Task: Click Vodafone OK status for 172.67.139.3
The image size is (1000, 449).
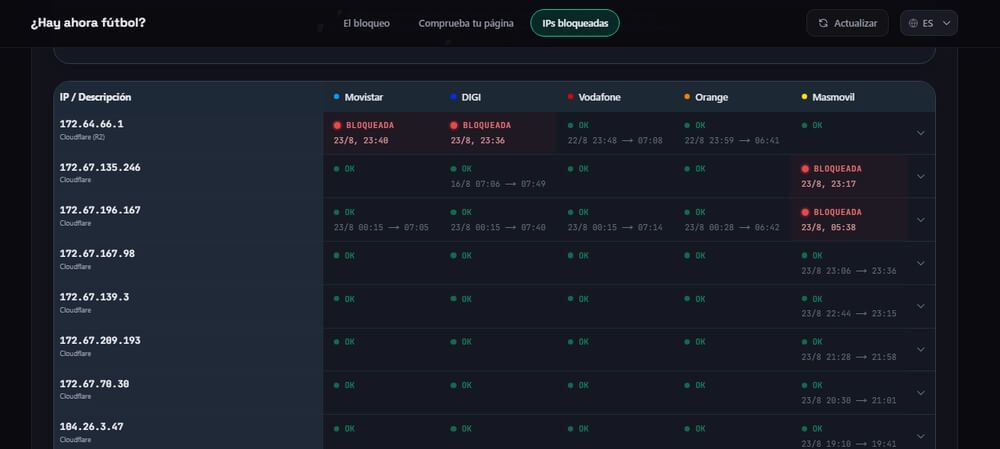Action: (x=578, y=299)
